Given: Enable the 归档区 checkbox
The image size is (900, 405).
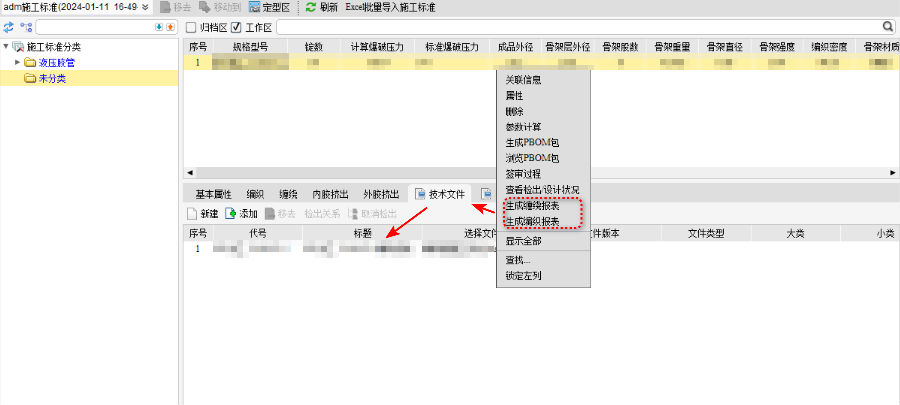Looking at the screenshot, I should pos(191,27).
